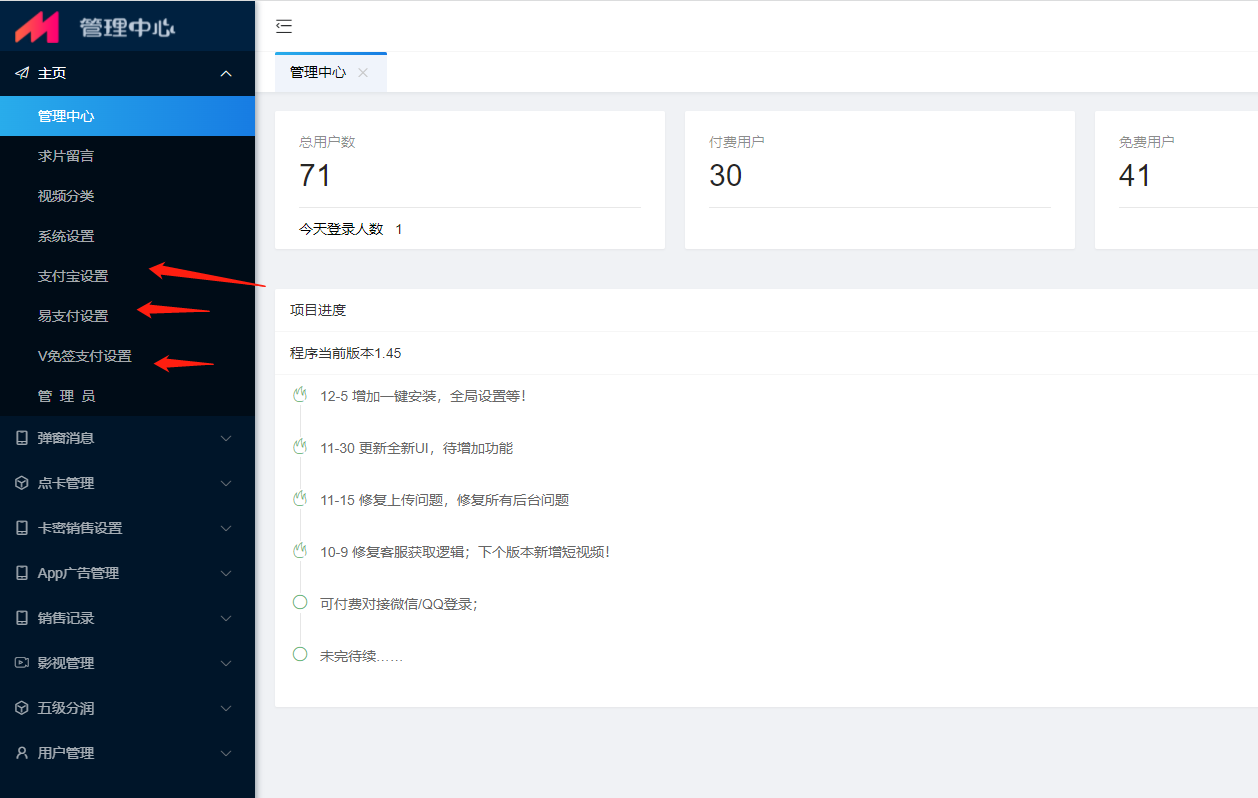Go to 系统设置
The height and width of the screenshot is (798, 1258).
(x=66, y=236)
